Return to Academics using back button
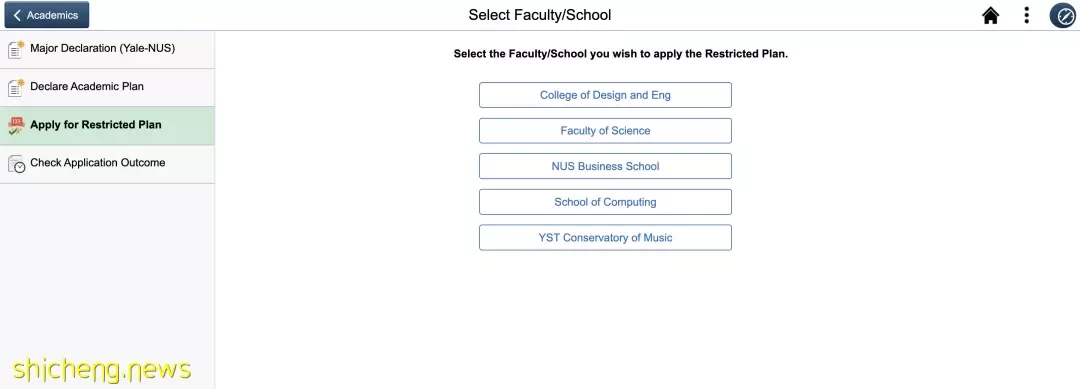The height and width of the screenshot is (389, 1080). (x=47, y=15)
